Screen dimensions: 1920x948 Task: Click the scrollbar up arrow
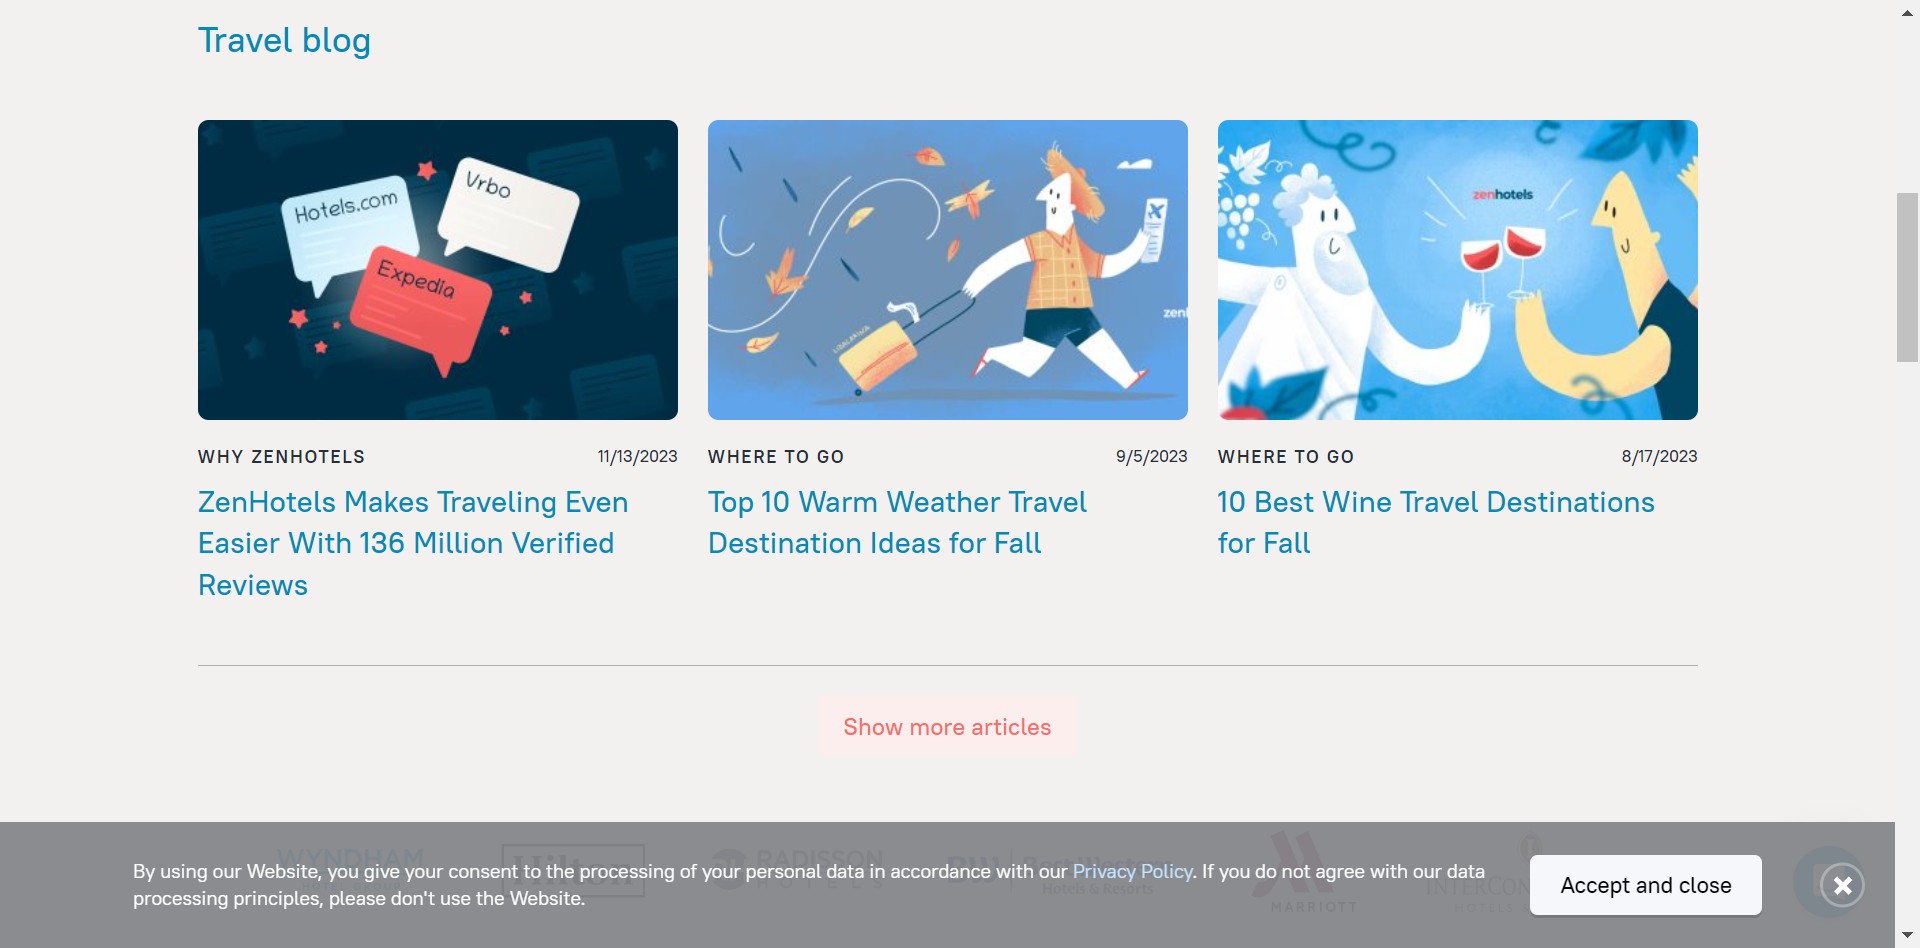tap(1907, 13)
